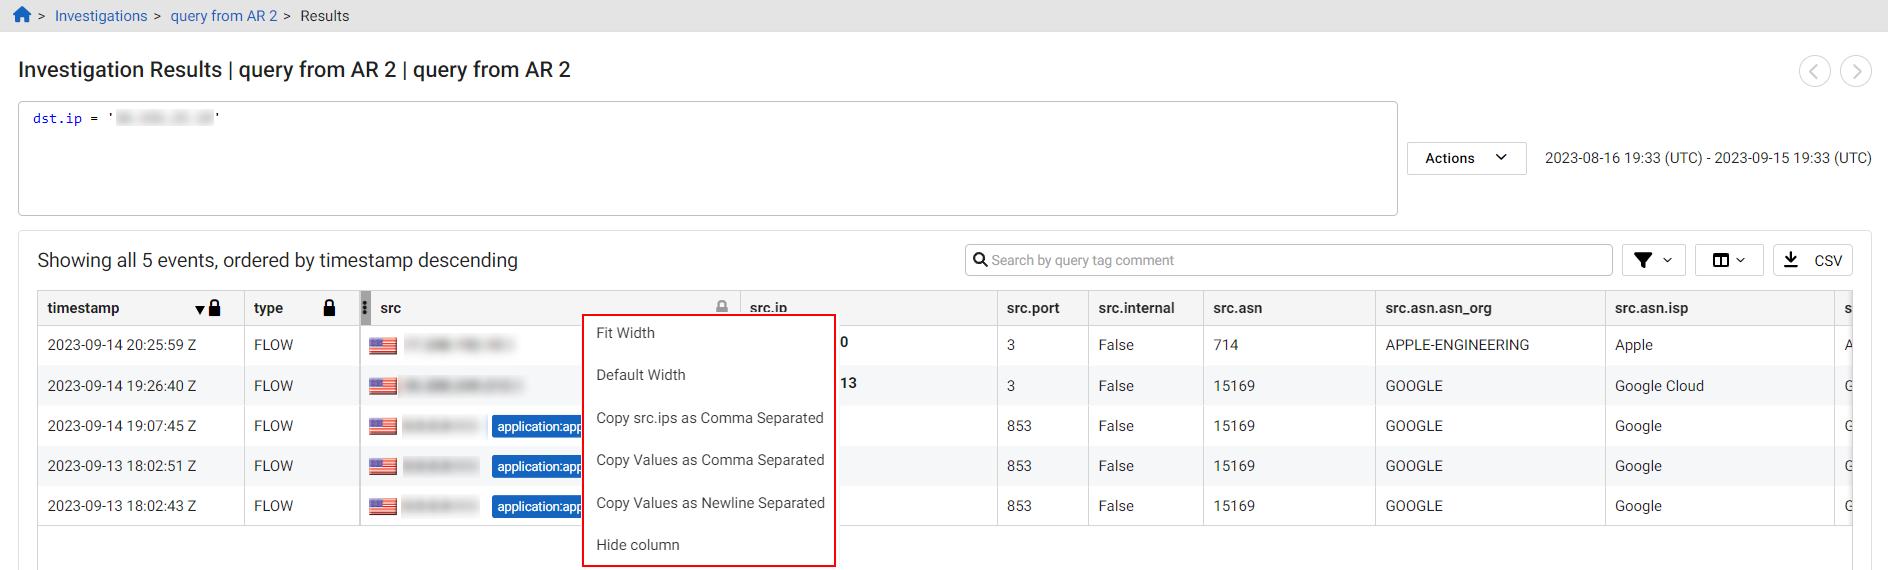Open the Actions dropdown
1888x570 pixels.
click(x=1466, y=158)
